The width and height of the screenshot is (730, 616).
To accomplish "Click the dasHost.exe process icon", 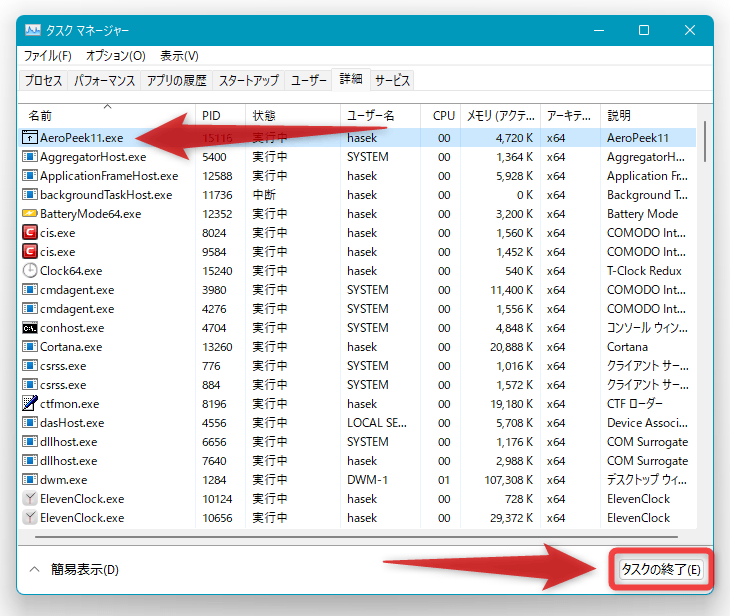I will pyautogui.click(x=30, y=423).
